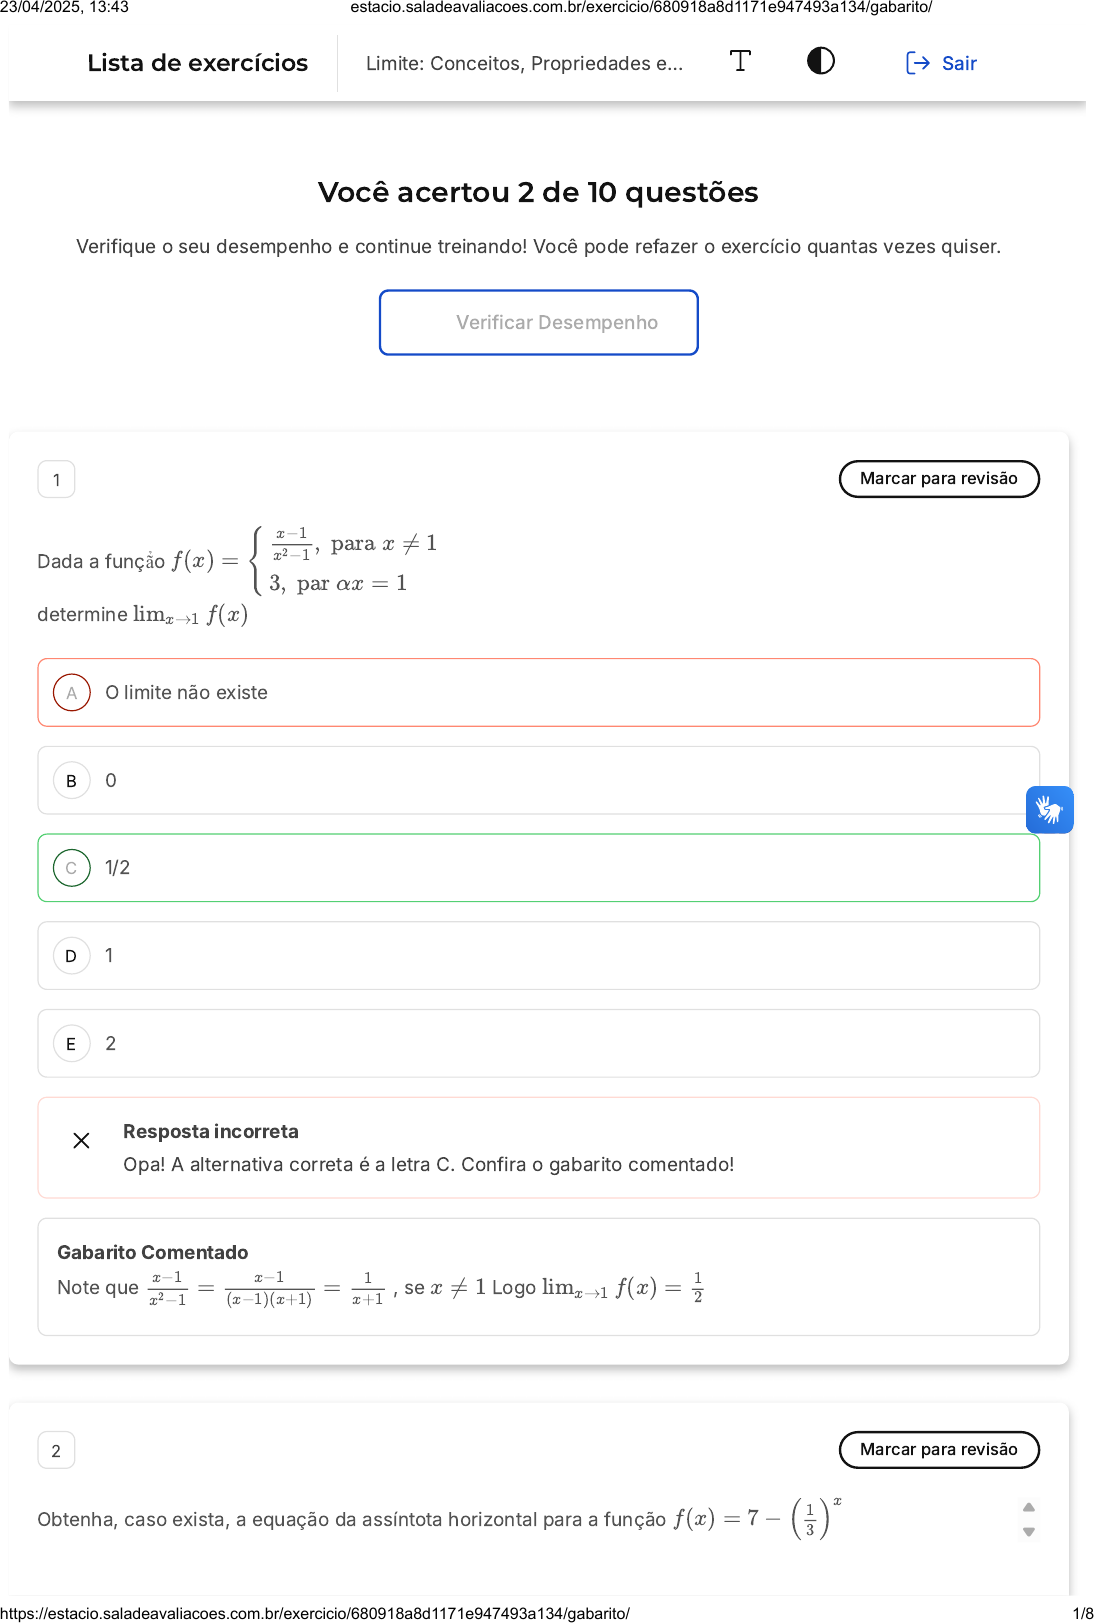The image size is (1094, 1623).
Task: Click the scroll down arrow near question 2
Action: click(1029, 1532)
